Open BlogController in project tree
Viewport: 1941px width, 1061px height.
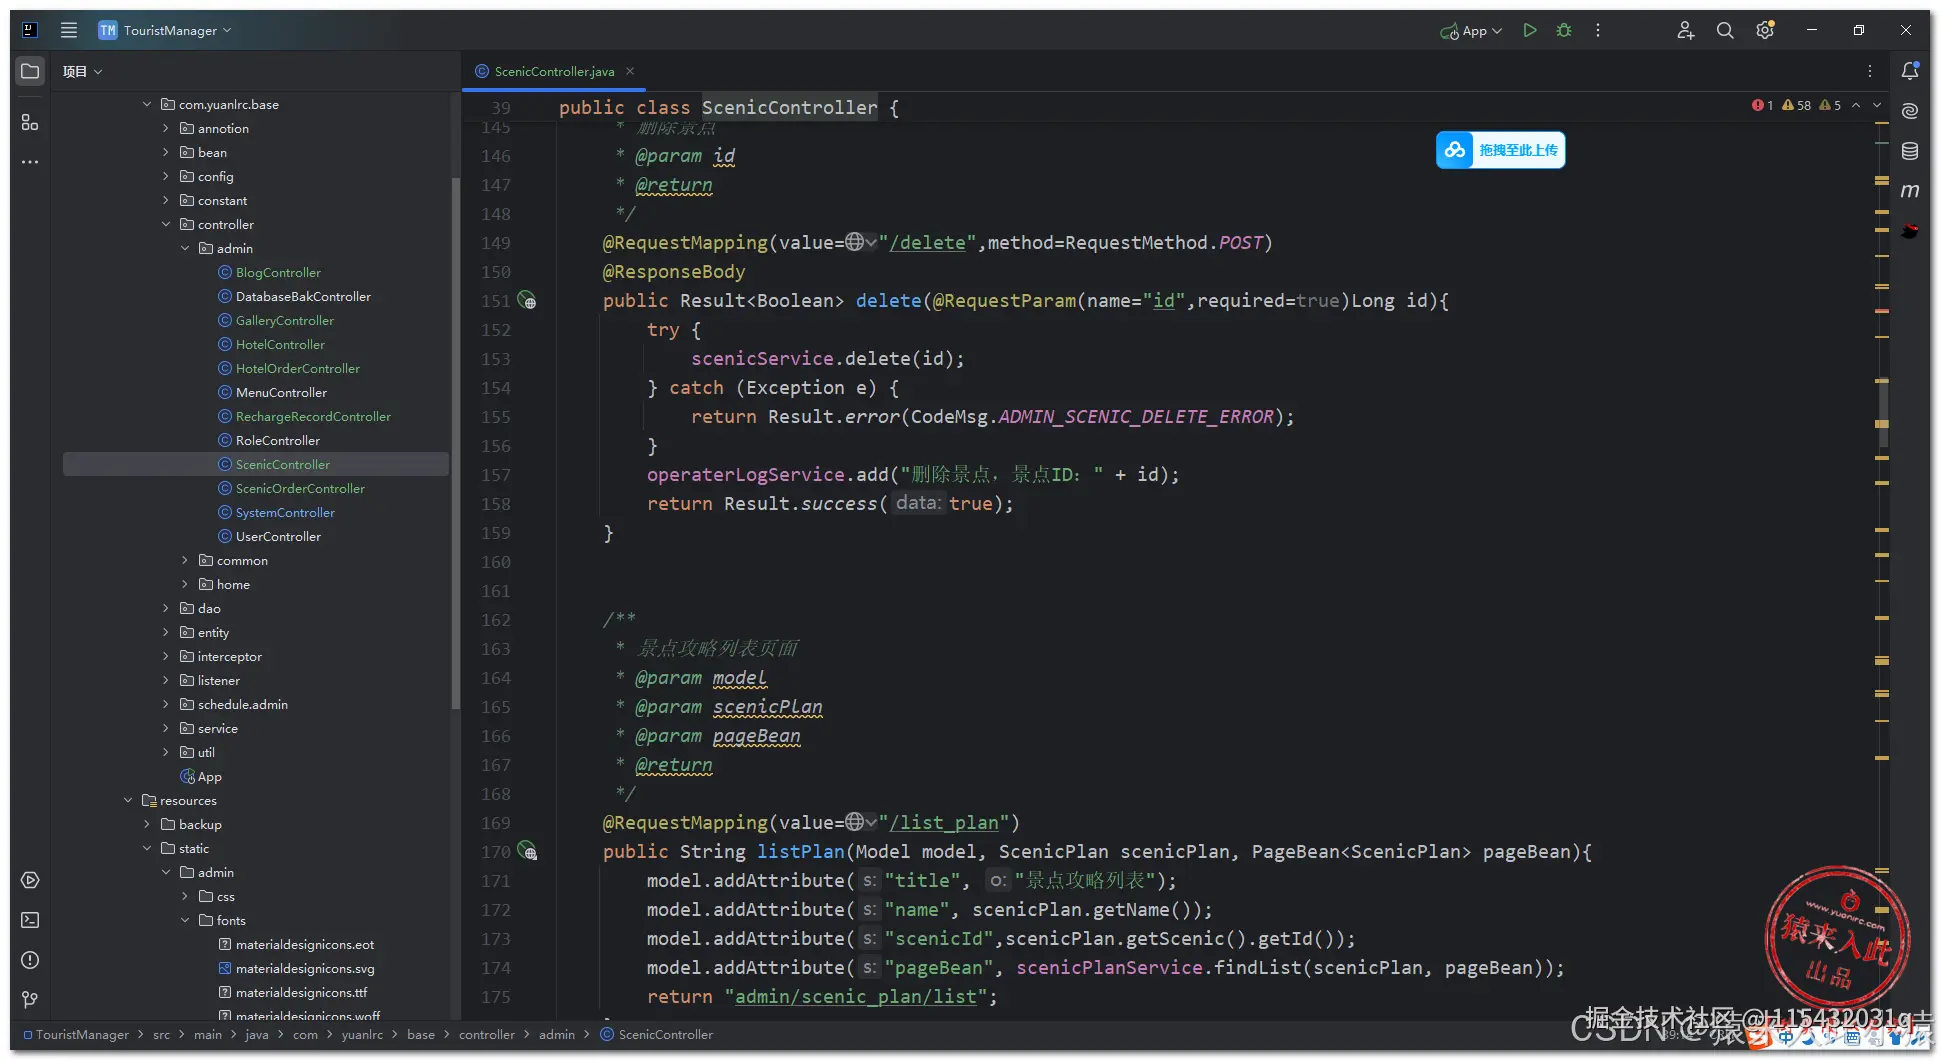278,272
